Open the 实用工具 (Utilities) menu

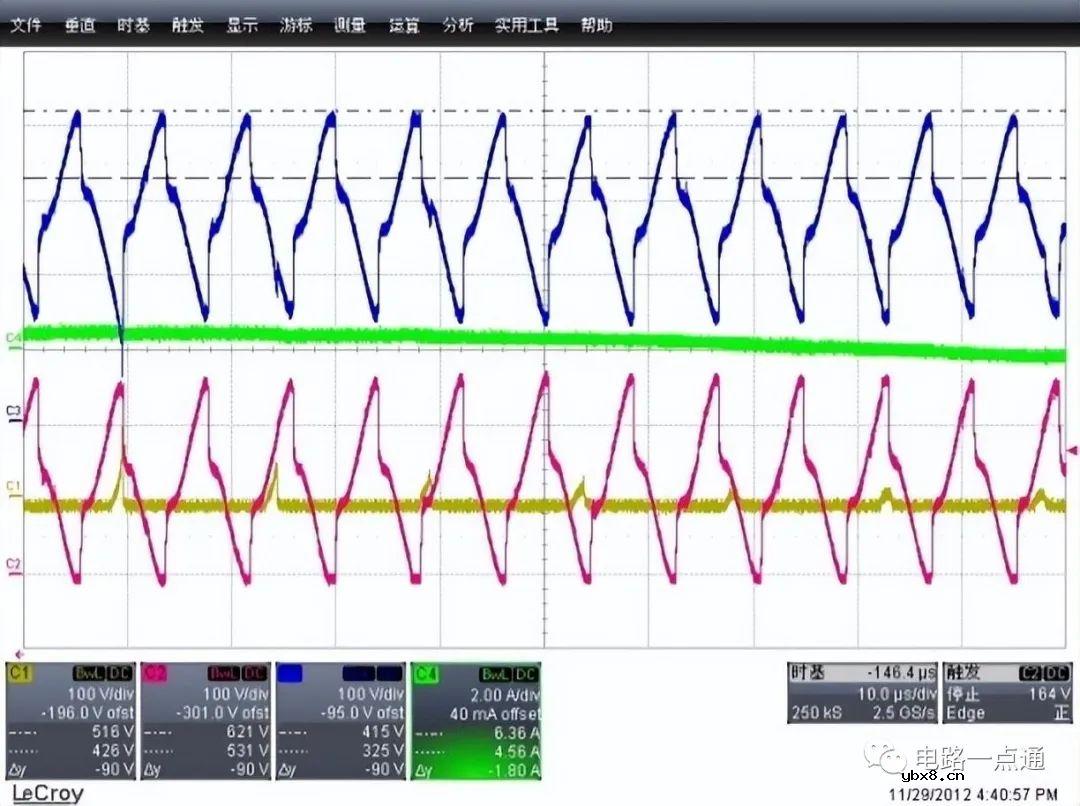tap(526, 26)
